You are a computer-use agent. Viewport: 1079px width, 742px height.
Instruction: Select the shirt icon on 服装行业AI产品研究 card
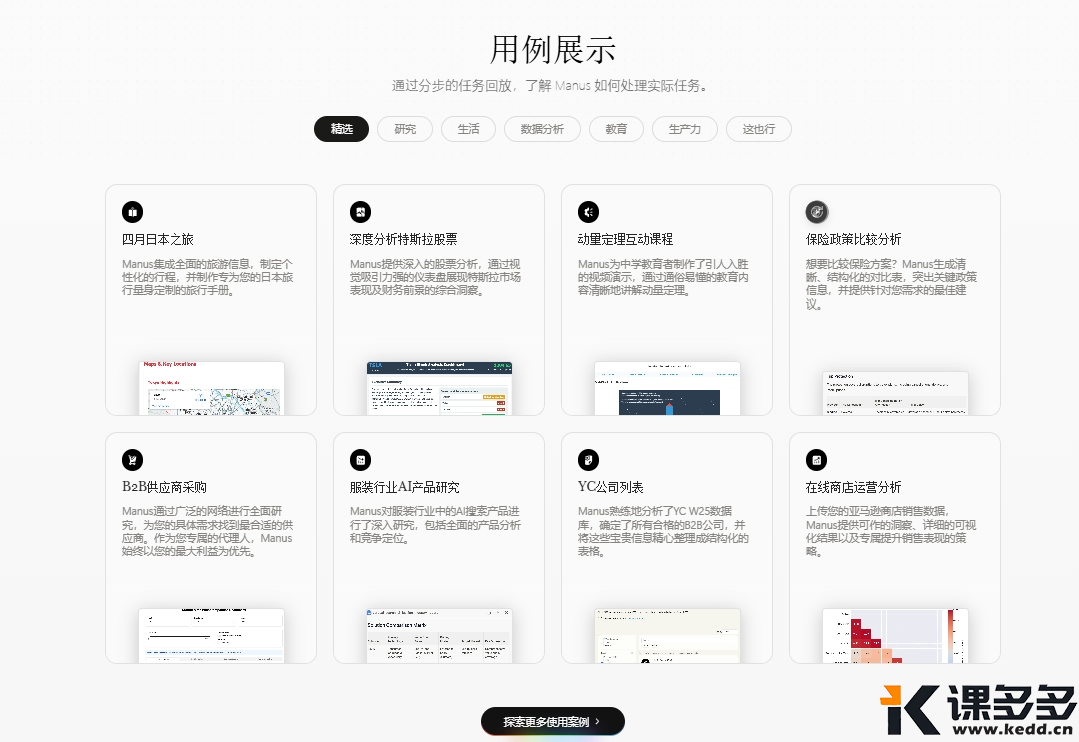click(361, 460)
